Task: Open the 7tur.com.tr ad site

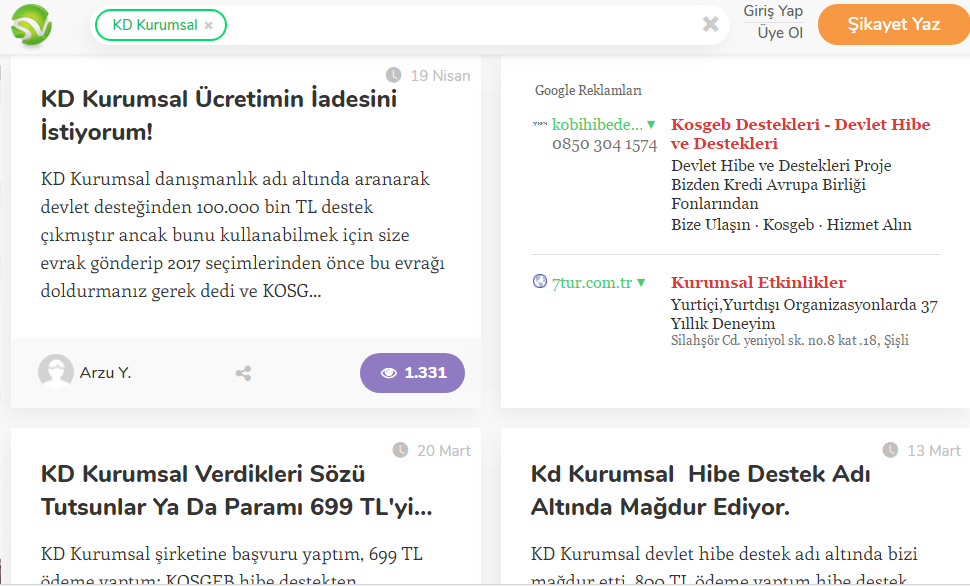Action: [x=592, y=283]
